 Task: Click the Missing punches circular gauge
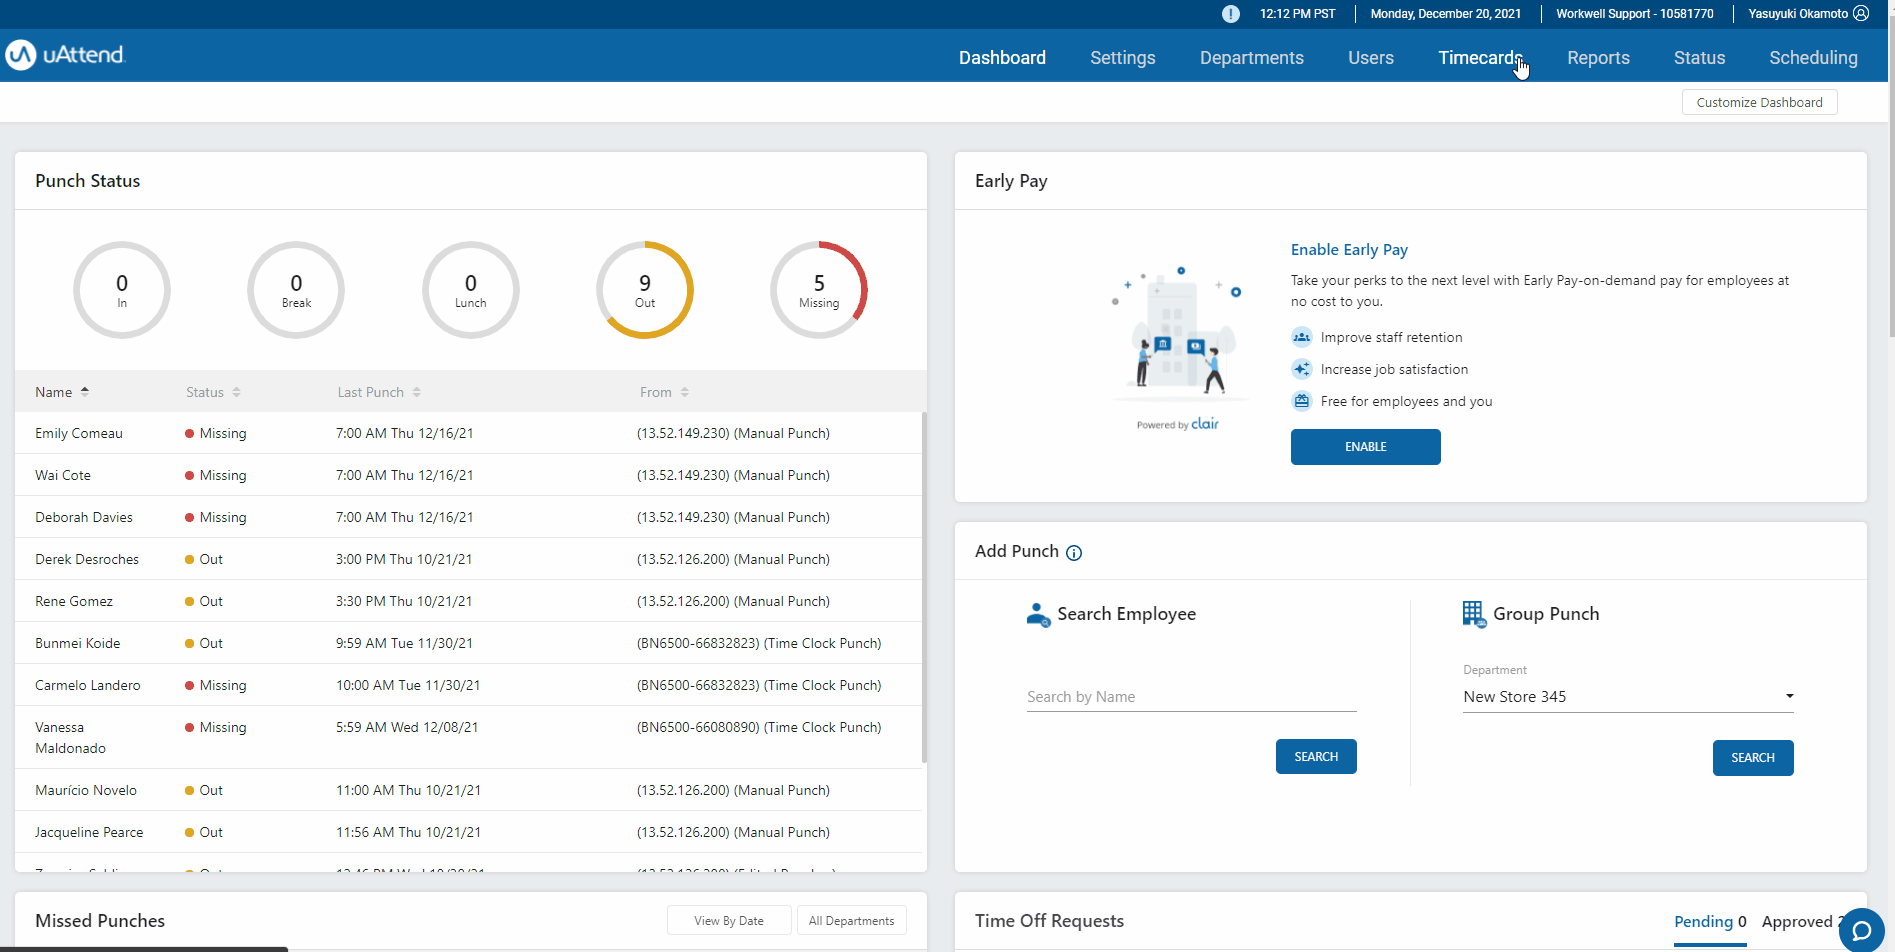point(819,290)
